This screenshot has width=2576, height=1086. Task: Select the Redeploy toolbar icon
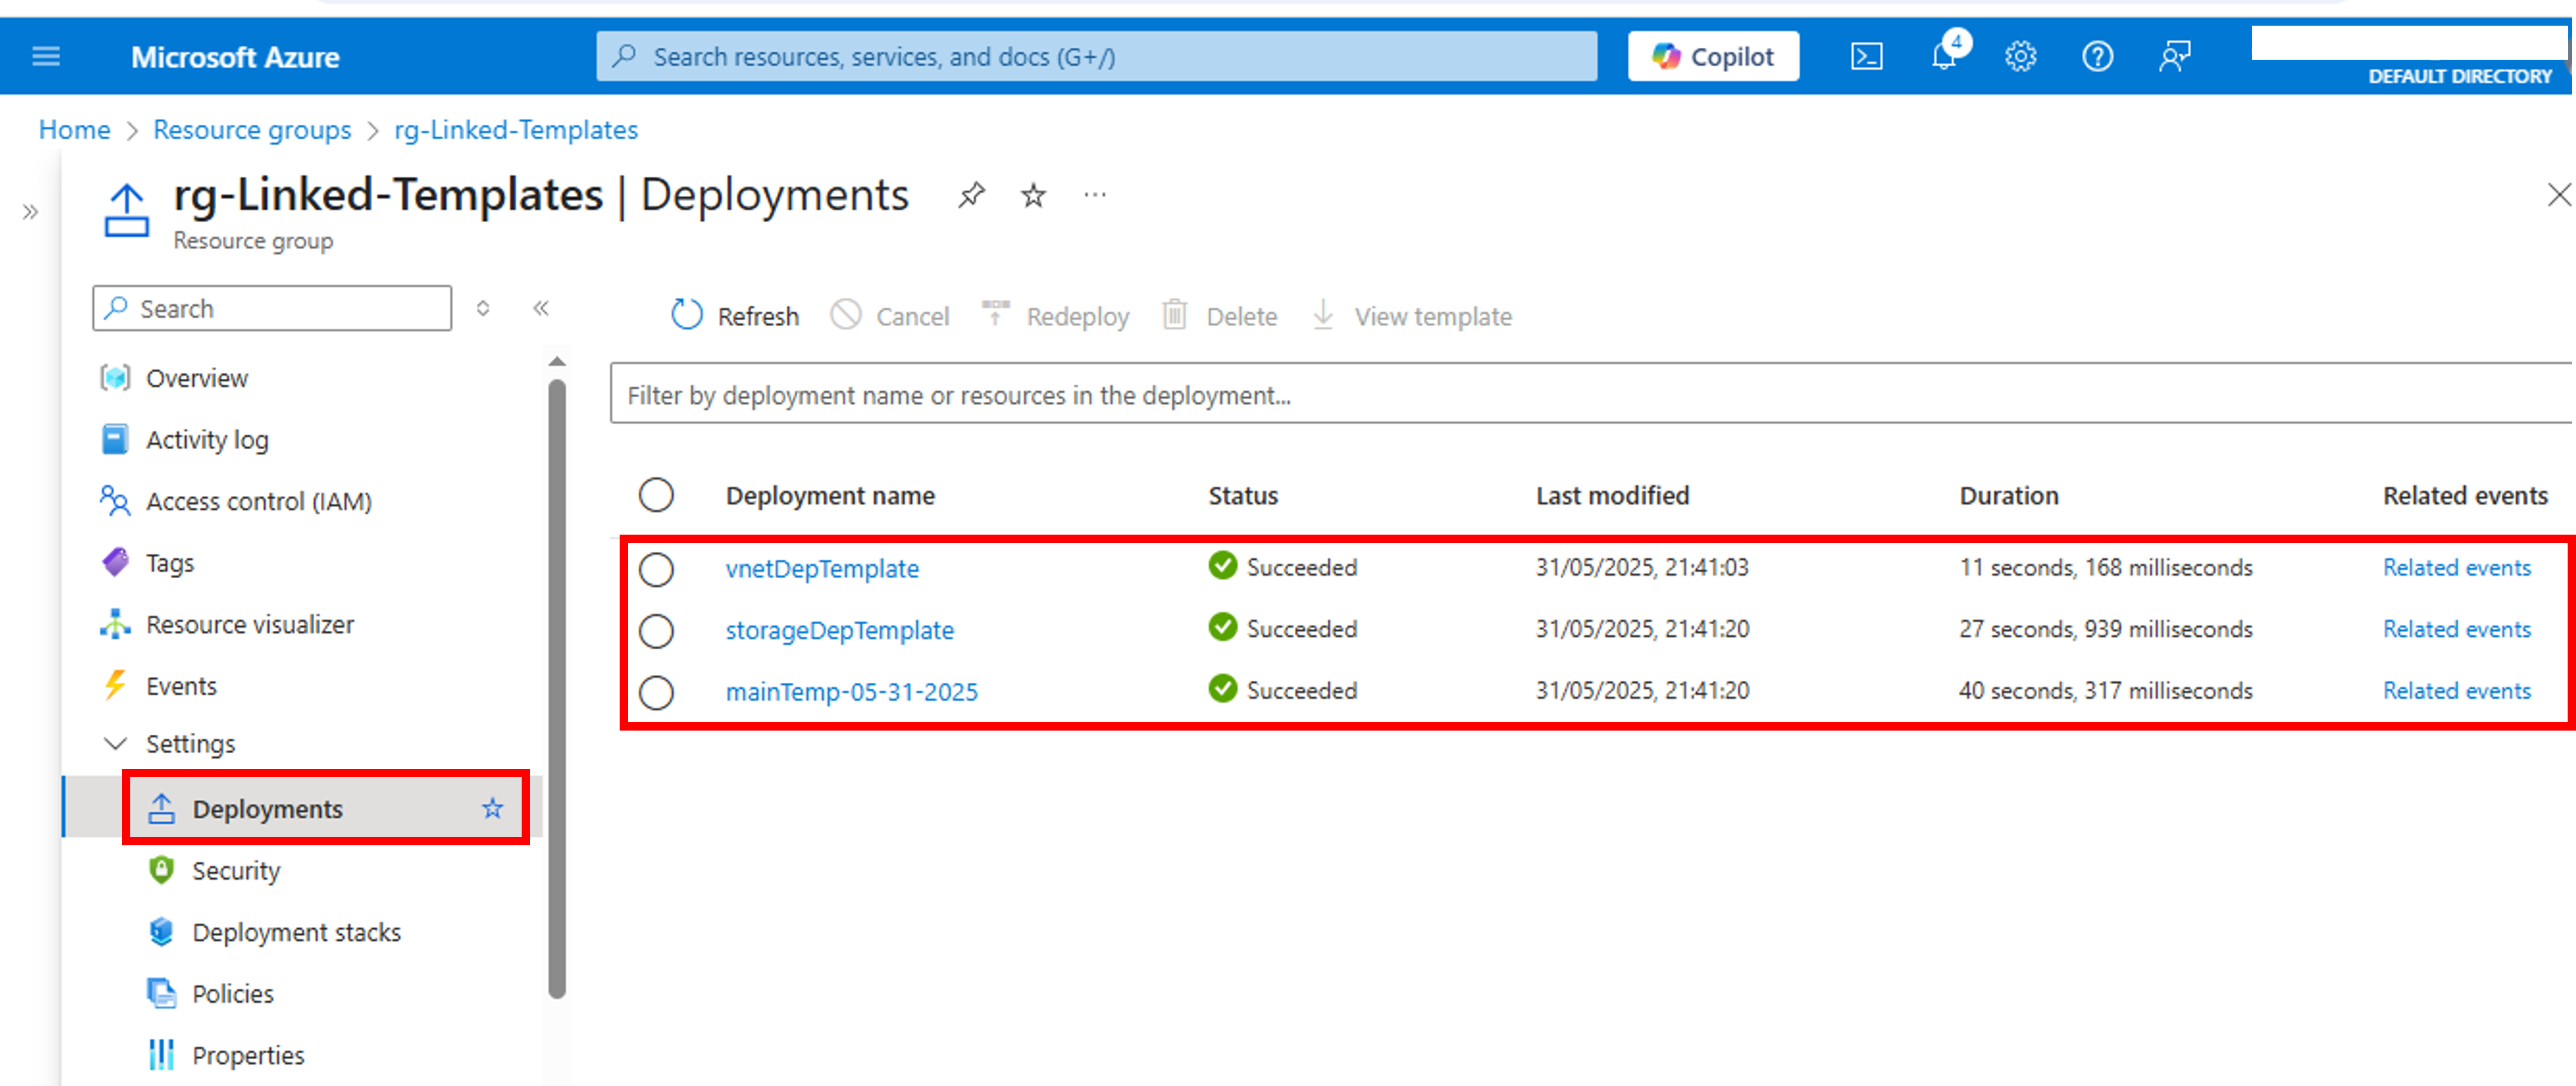point(994,314)
